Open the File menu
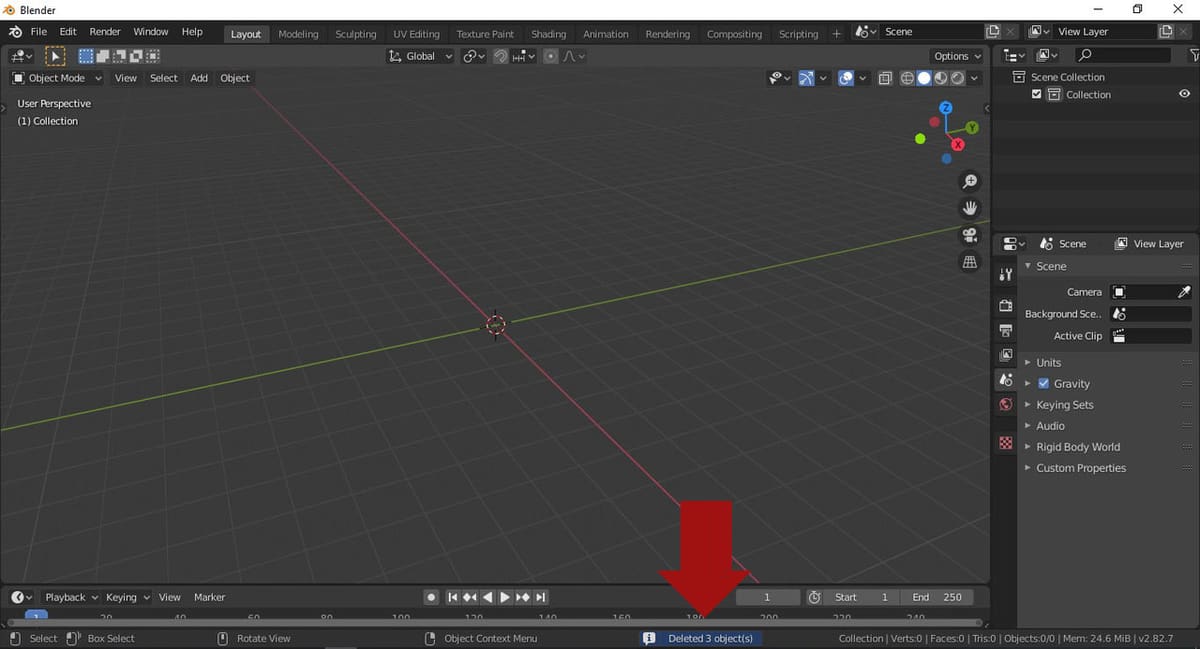Image resolution: width=1200 pixels, height=649 pixels. point(39,32)
